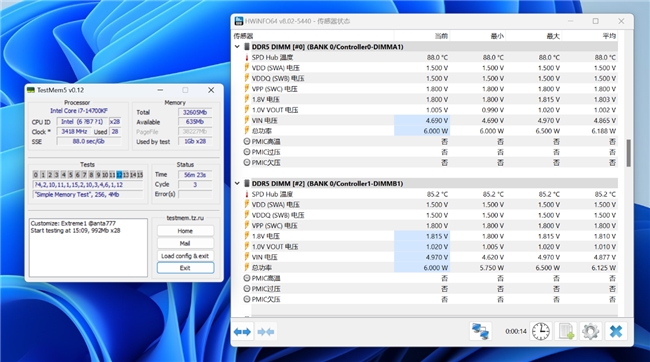Click Load config & exit button
The image size is (650, 362).
point(185,256)
